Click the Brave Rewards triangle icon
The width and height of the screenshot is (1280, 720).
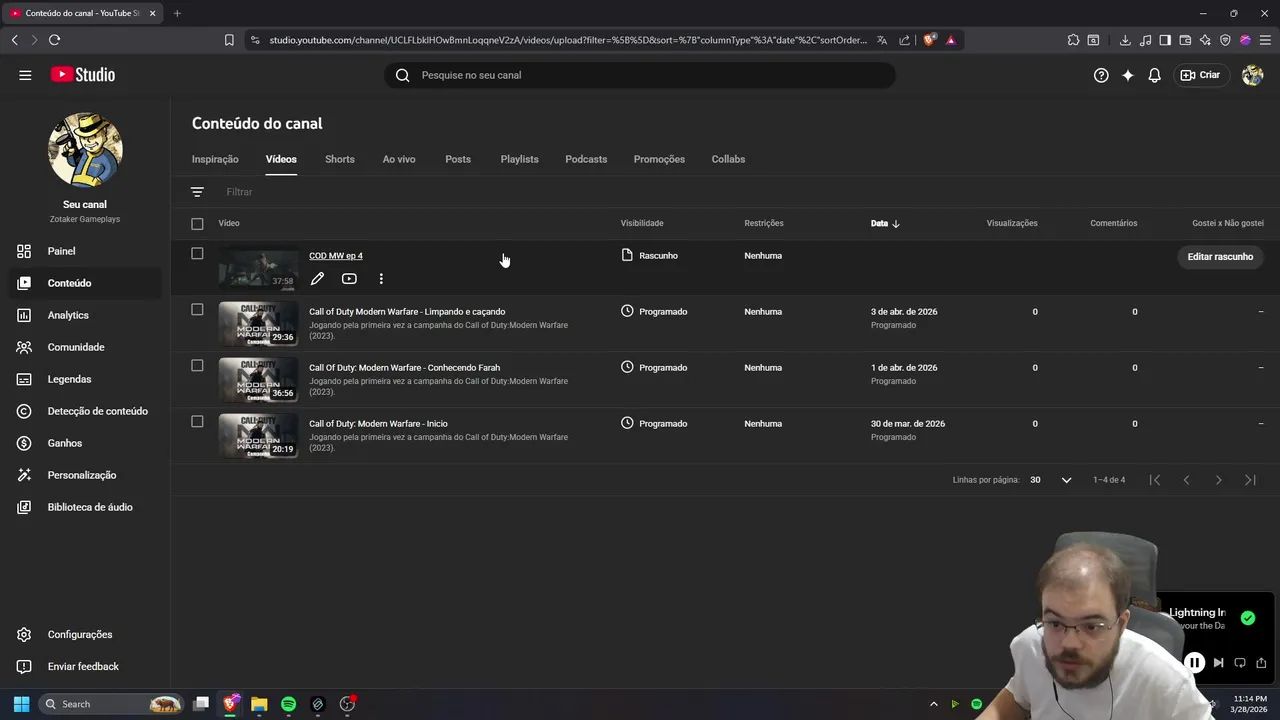(x=950, y=40)
